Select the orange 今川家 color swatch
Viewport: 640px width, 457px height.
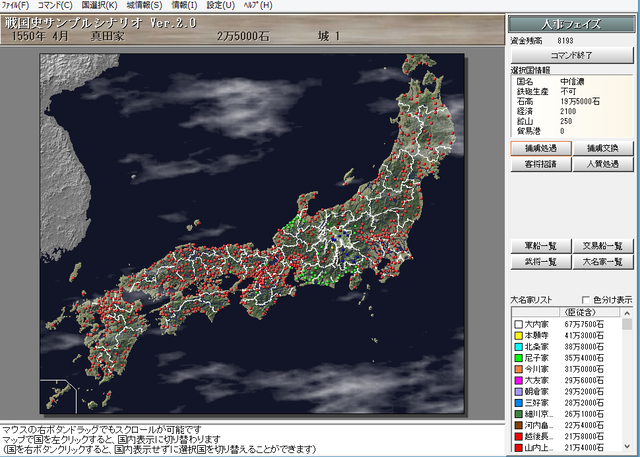coord(518,369)
